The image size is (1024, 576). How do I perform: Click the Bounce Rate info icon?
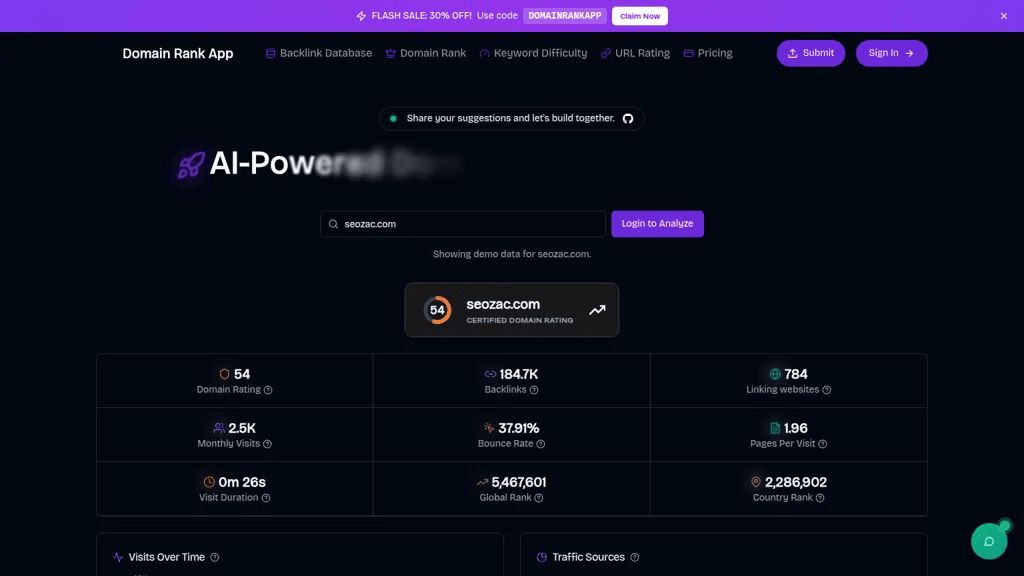[541, 444]
